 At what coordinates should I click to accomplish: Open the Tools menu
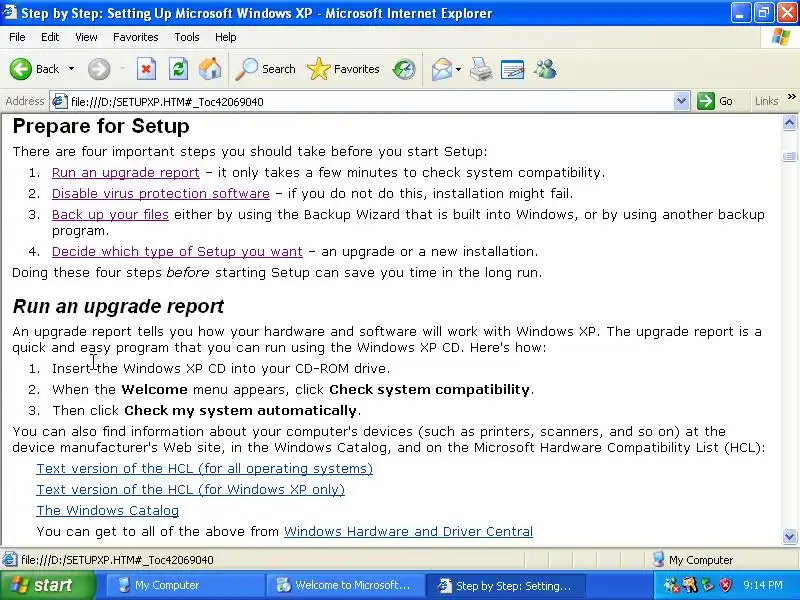tap(187, 37)
